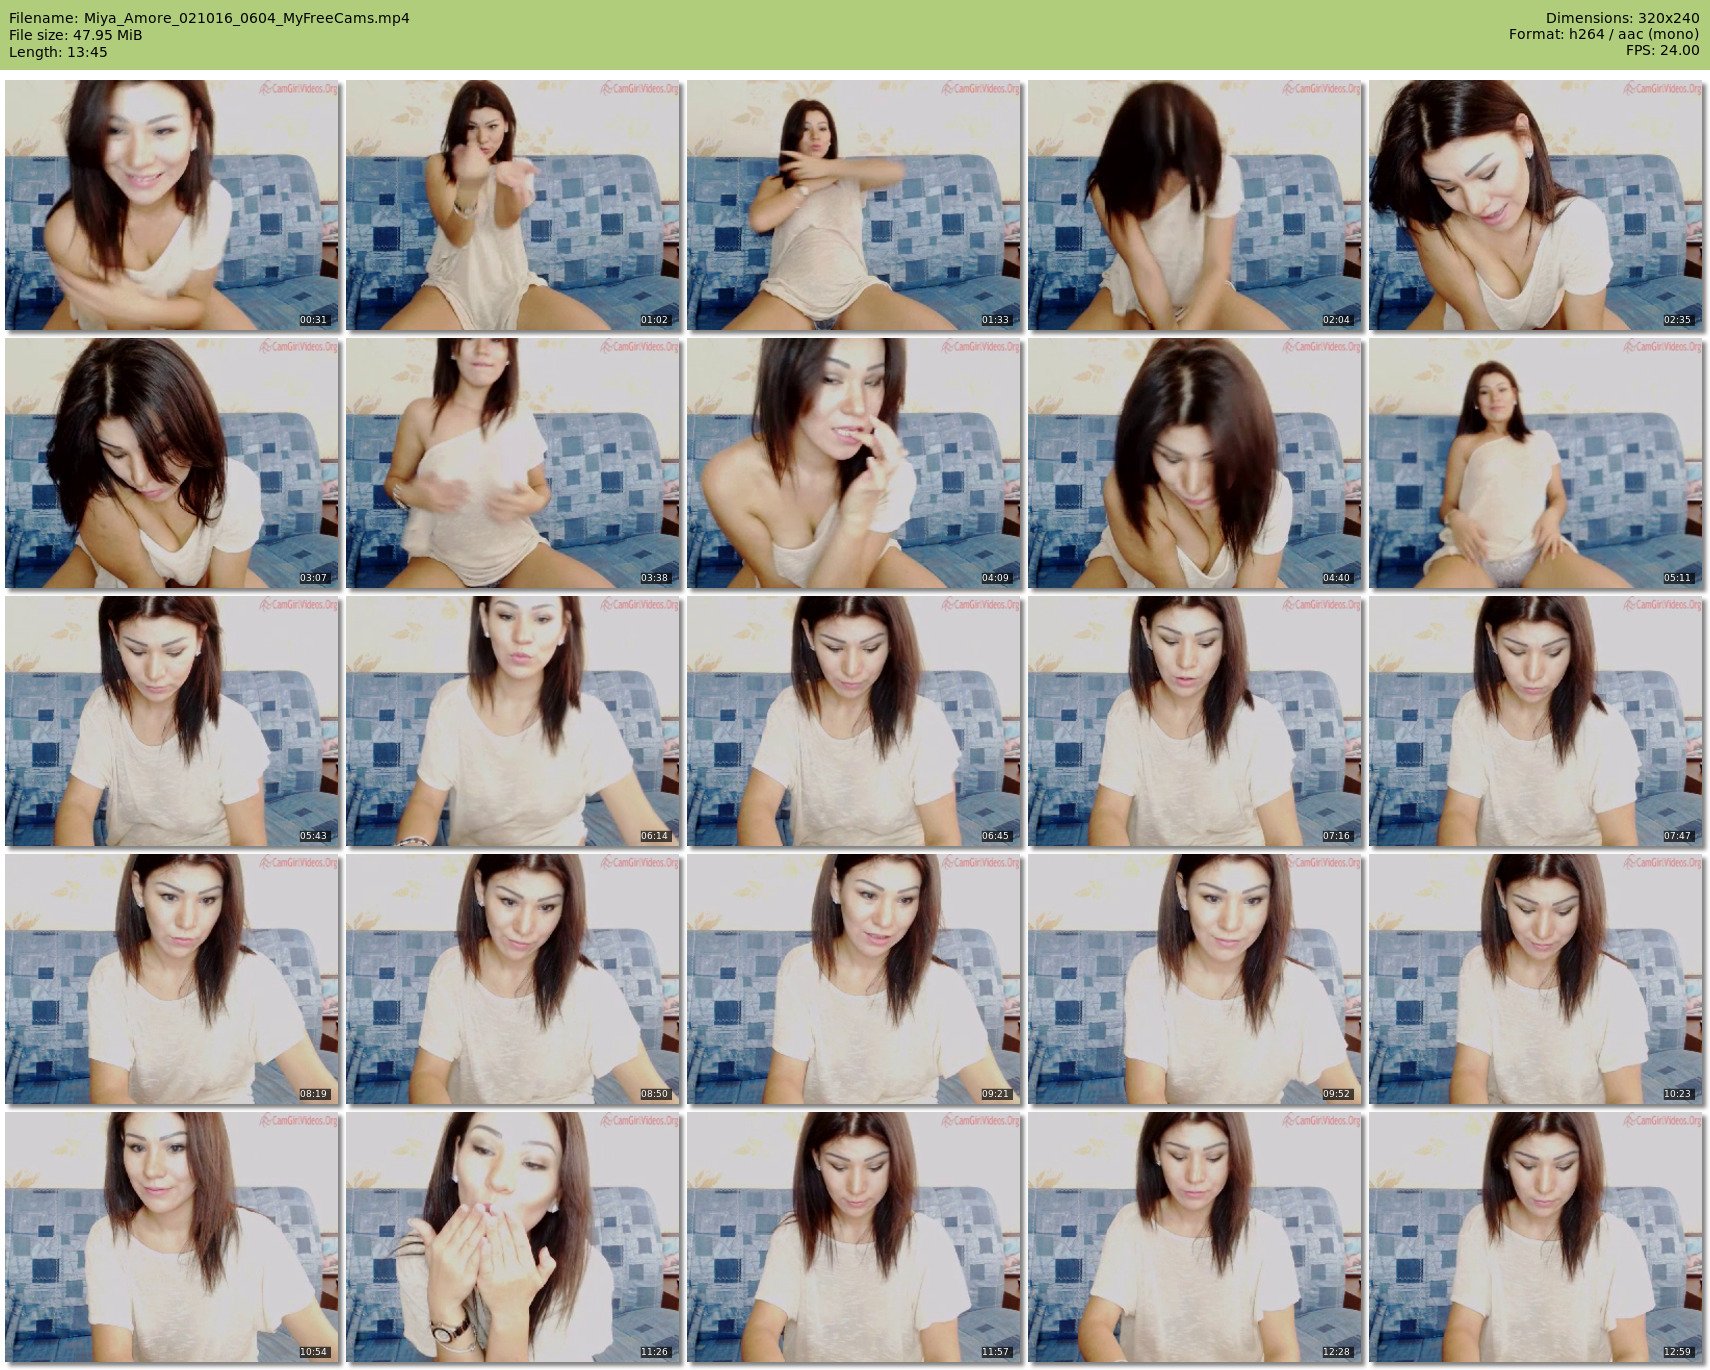This screenshot has height=1370, width=1710.
Task: Choose the frame stamped 08:50
Action: [x=513, y=979]
